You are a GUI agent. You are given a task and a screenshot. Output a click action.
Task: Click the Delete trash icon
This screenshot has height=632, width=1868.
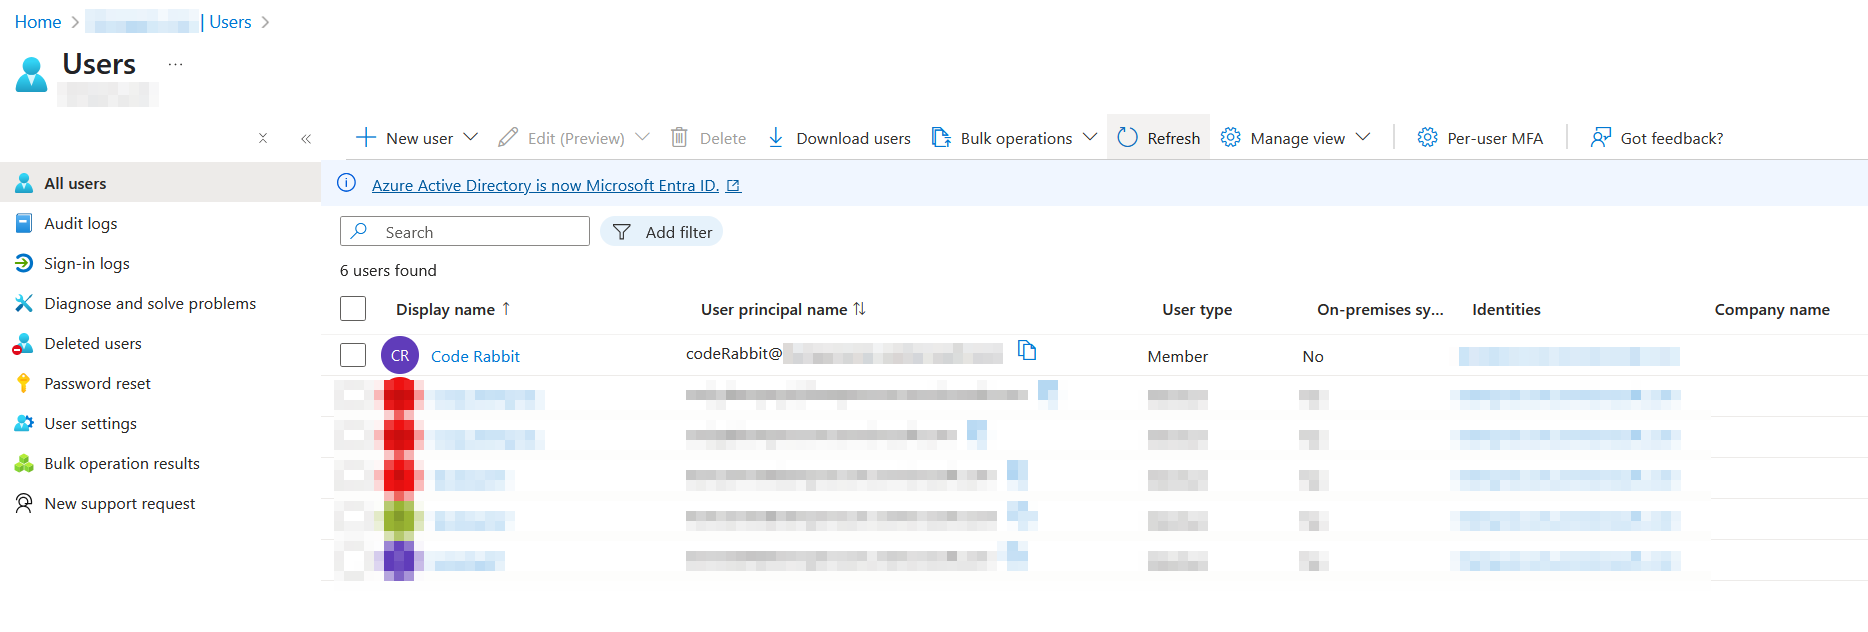(679, 137)
